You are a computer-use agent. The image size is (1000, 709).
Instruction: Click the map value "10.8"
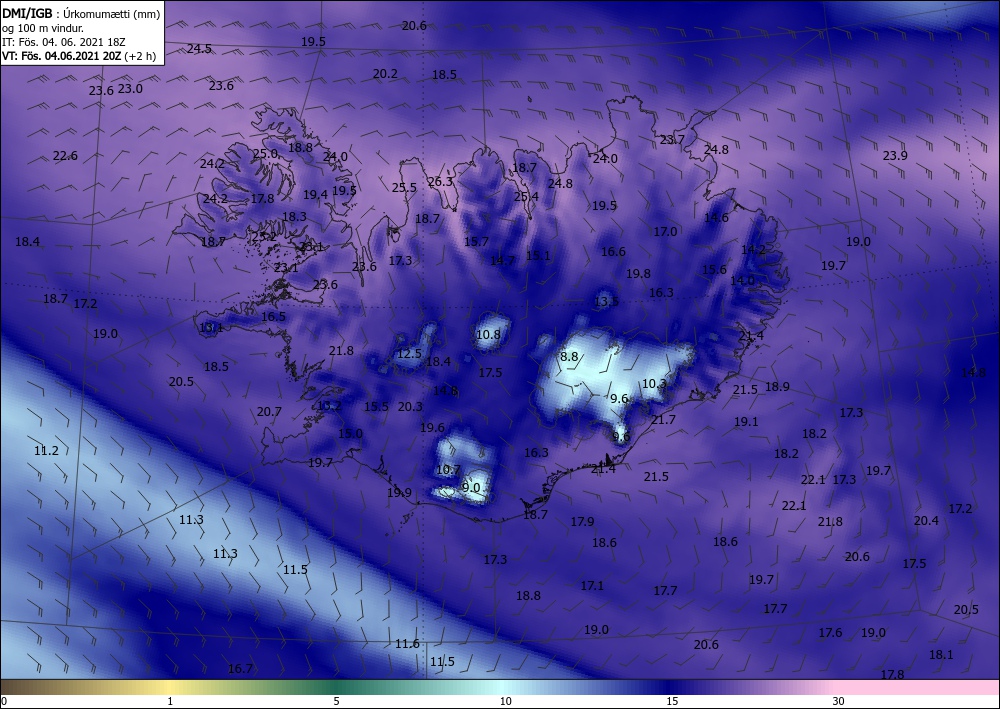489,334
